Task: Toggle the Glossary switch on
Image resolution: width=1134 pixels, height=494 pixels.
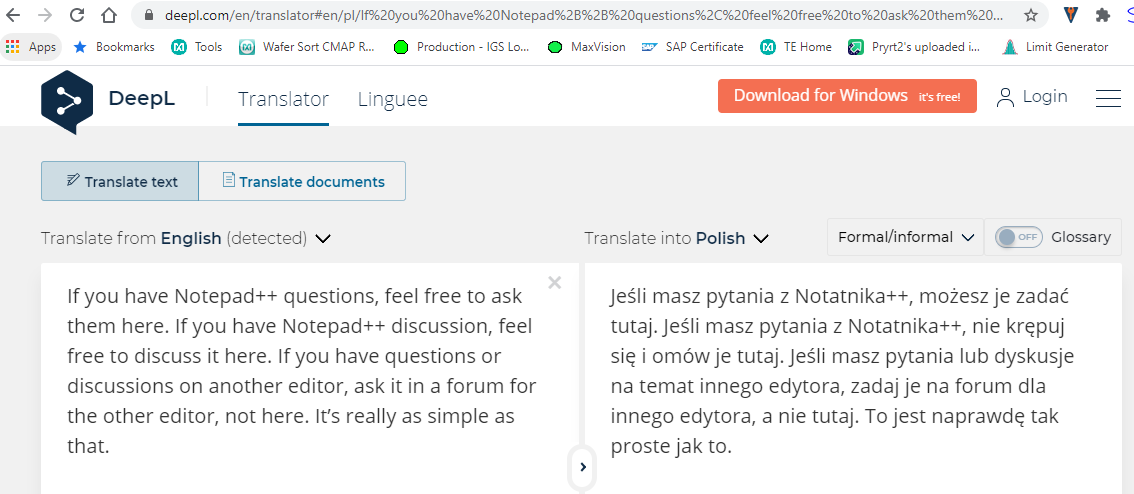Action: pyautogui.click(x=1019, y=237)
